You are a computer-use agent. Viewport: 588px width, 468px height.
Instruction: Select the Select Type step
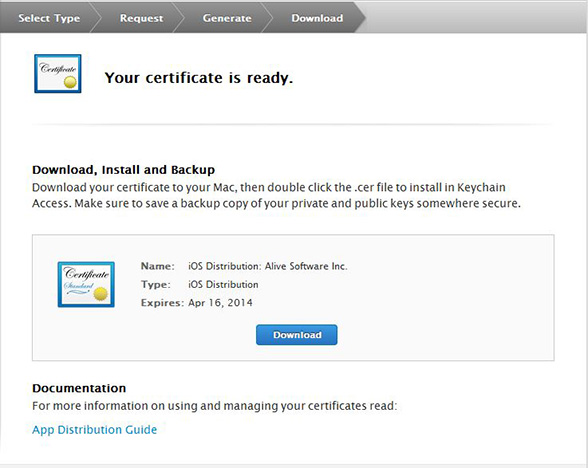click(x=49, y=18)
